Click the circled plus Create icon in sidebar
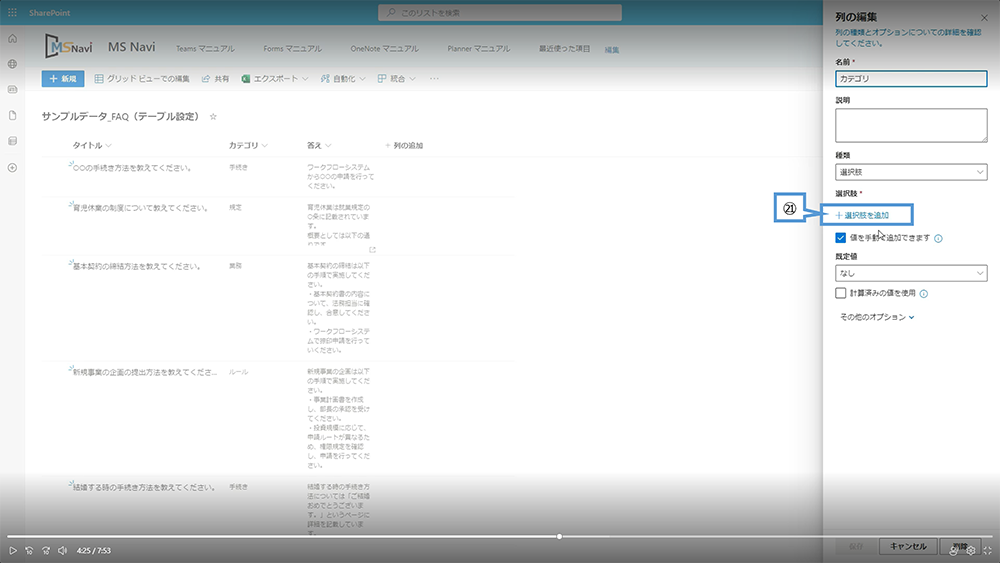 click(x=12, y=167)
